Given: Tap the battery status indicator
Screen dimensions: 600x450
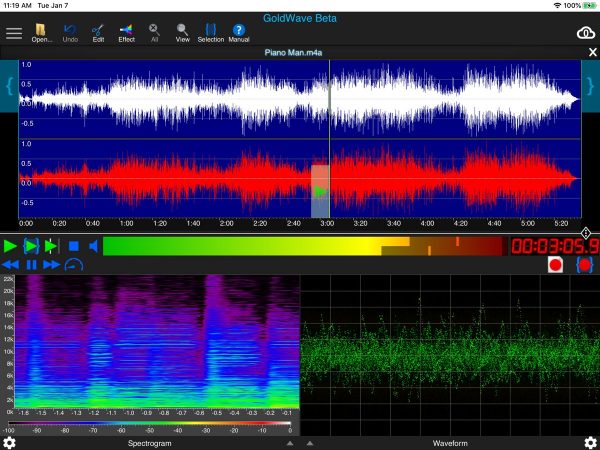Looking at the screenshot, I should point(590,5).
